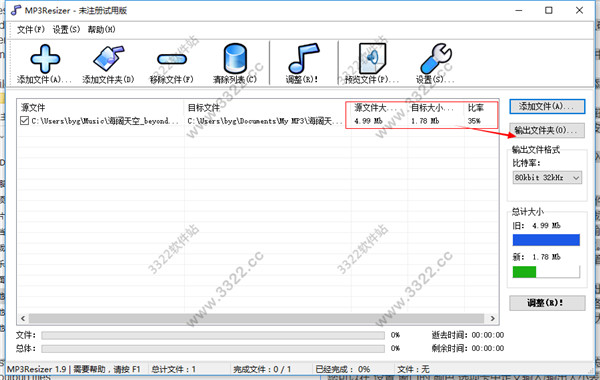This screenshot has width=600, height=380.
Task: Click the file list horizontal scrollbar thumb
Action: [256, 318]
